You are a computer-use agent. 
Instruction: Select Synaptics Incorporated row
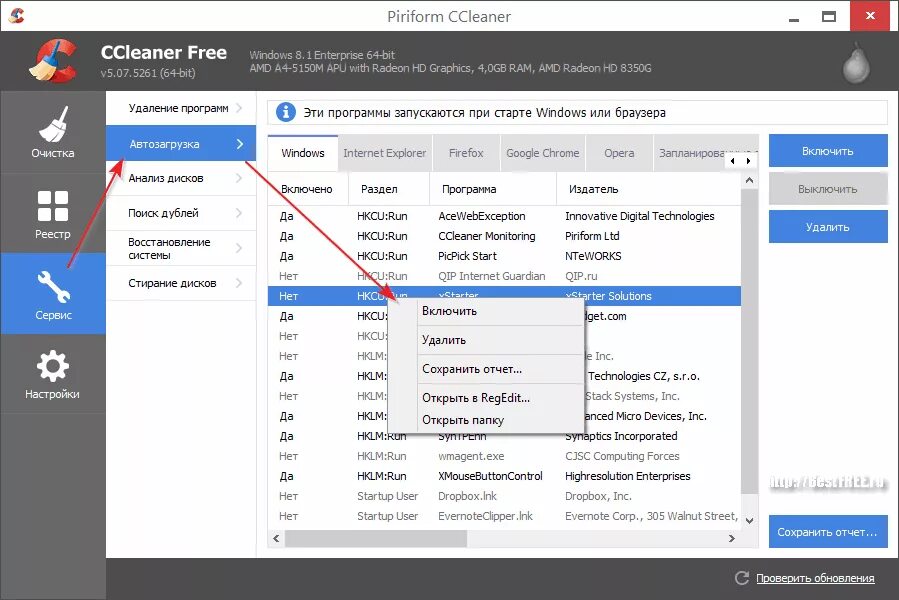click(505, 436)
